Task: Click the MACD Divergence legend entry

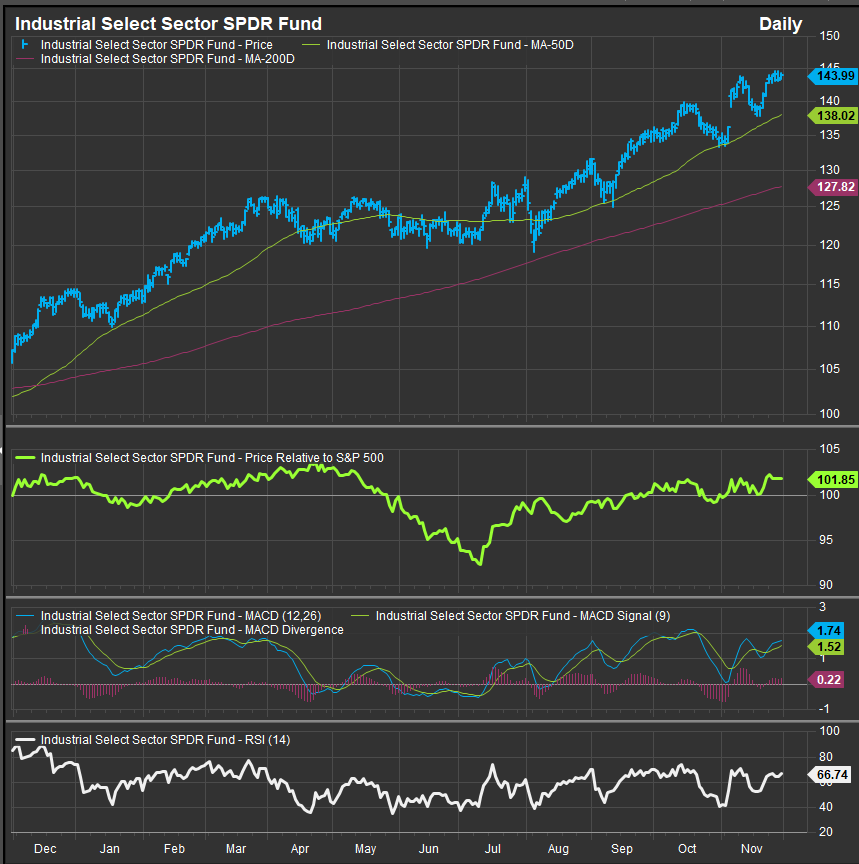Action: pyautogui.click(x=192, y=630)
